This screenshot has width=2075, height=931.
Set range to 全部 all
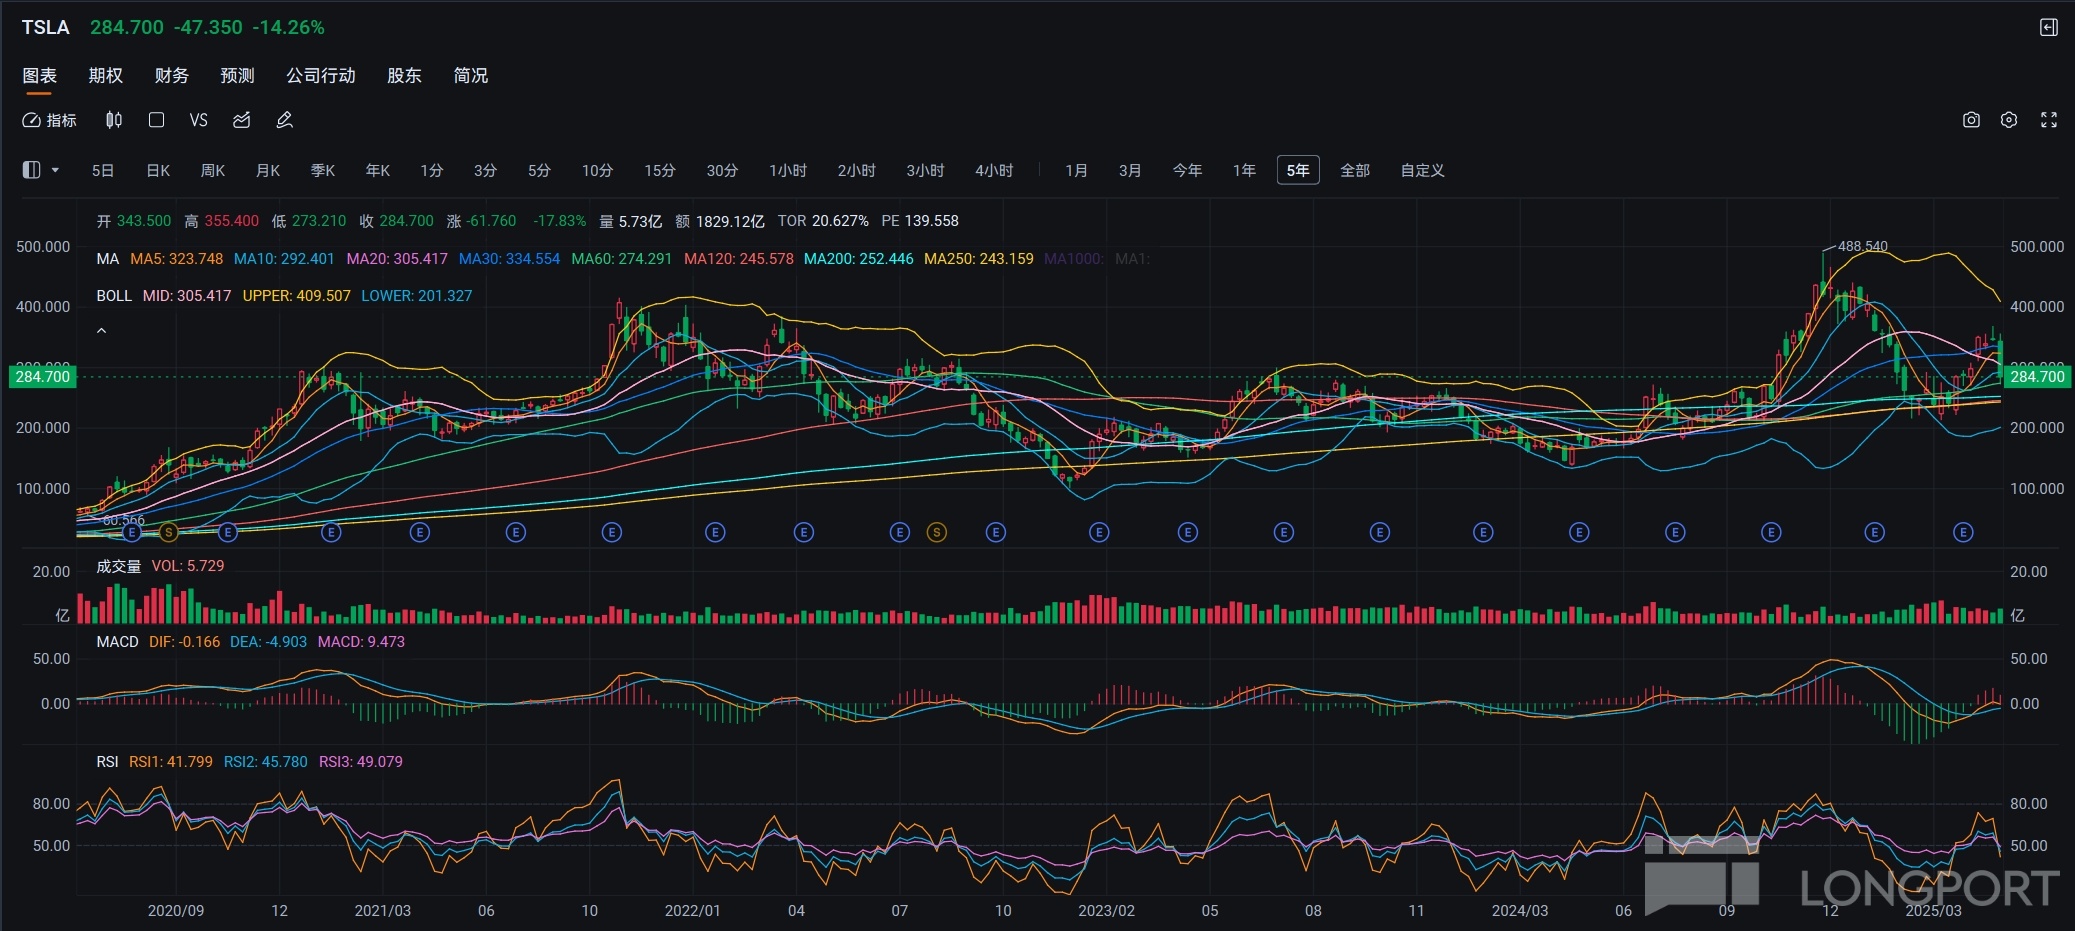pyautogui.click(x=1355, y=171)
